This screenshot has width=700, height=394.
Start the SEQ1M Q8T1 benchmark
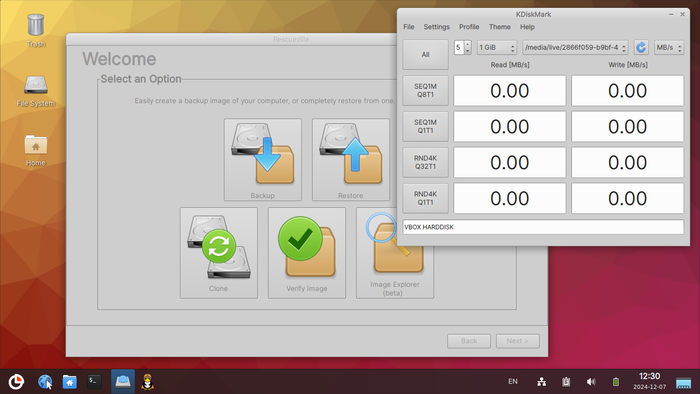425,91
